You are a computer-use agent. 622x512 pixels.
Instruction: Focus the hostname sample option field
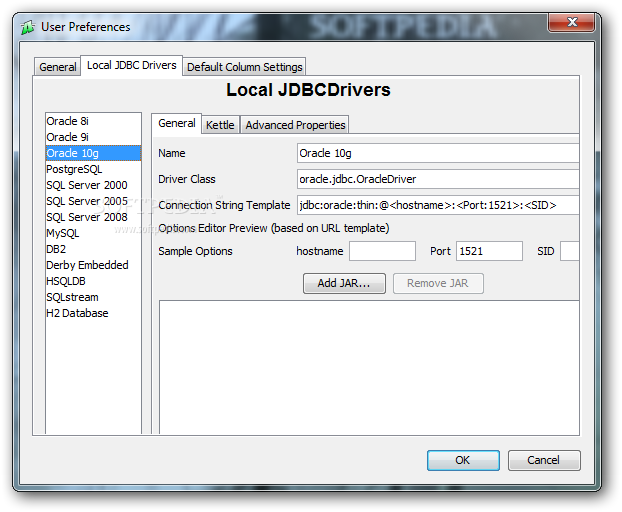point(382,251)
